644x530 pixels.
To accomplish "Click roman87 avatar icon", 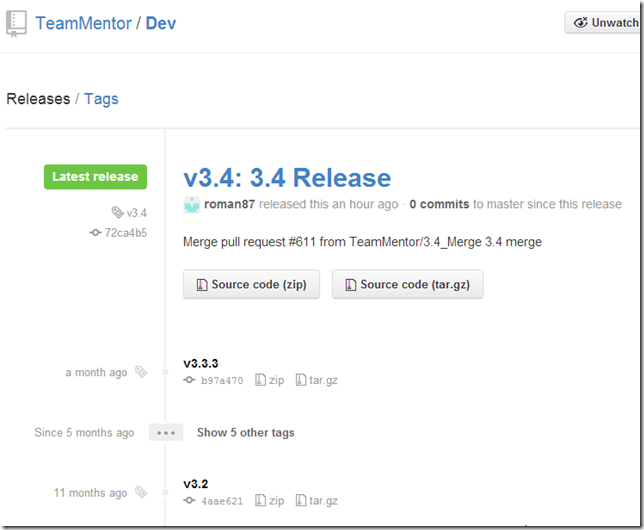I will point(192,204).
